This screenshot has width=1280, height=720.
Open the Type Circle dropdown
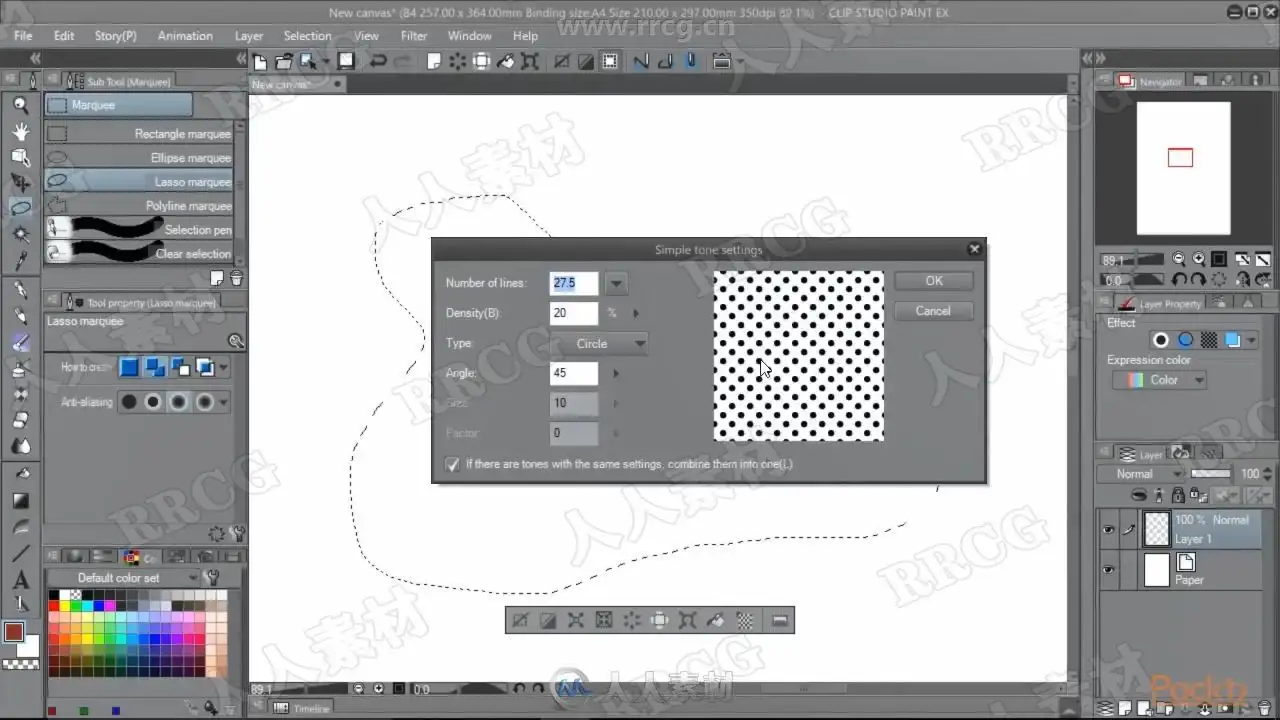[599, 343]
